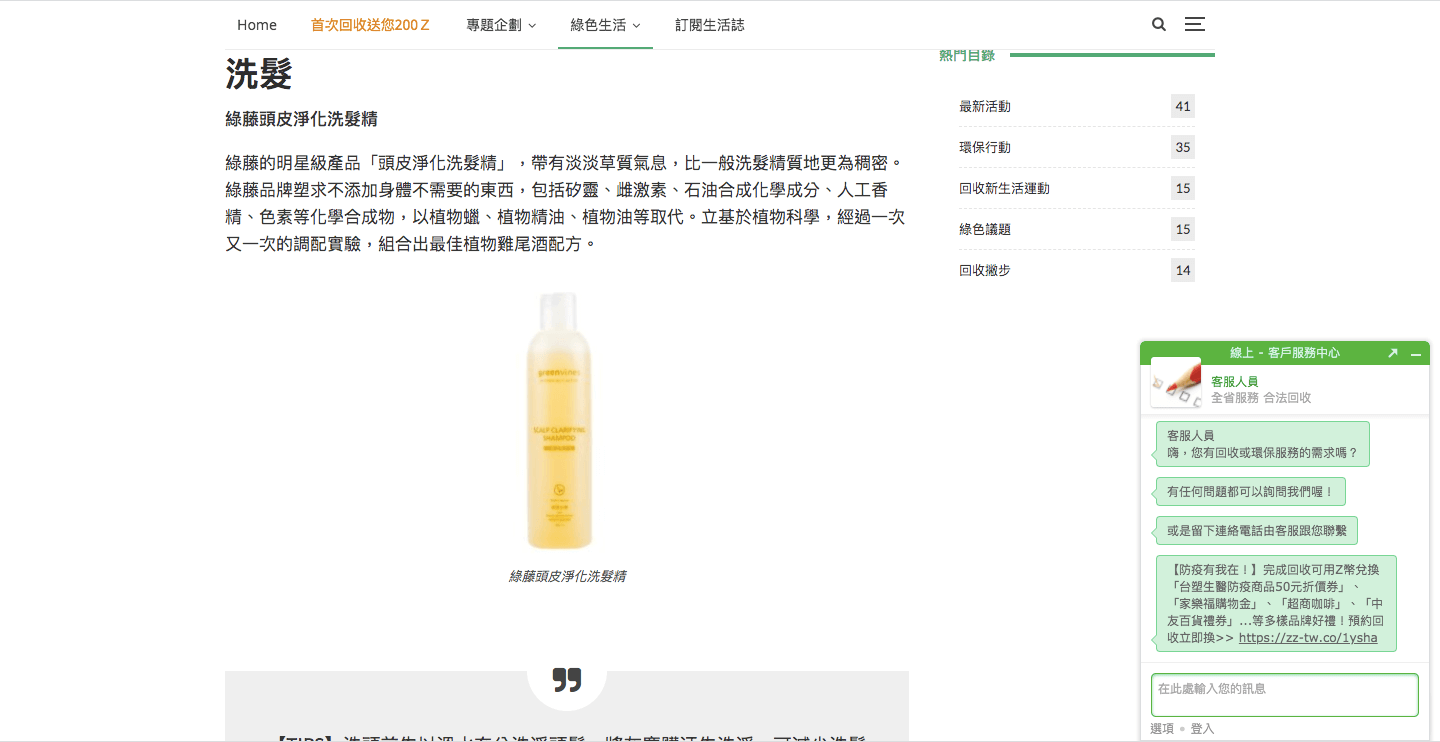Open the 訂閱生活誌 menu item
The height and width of the screenshot is (742, 1440).
click(x=710, y=25)
